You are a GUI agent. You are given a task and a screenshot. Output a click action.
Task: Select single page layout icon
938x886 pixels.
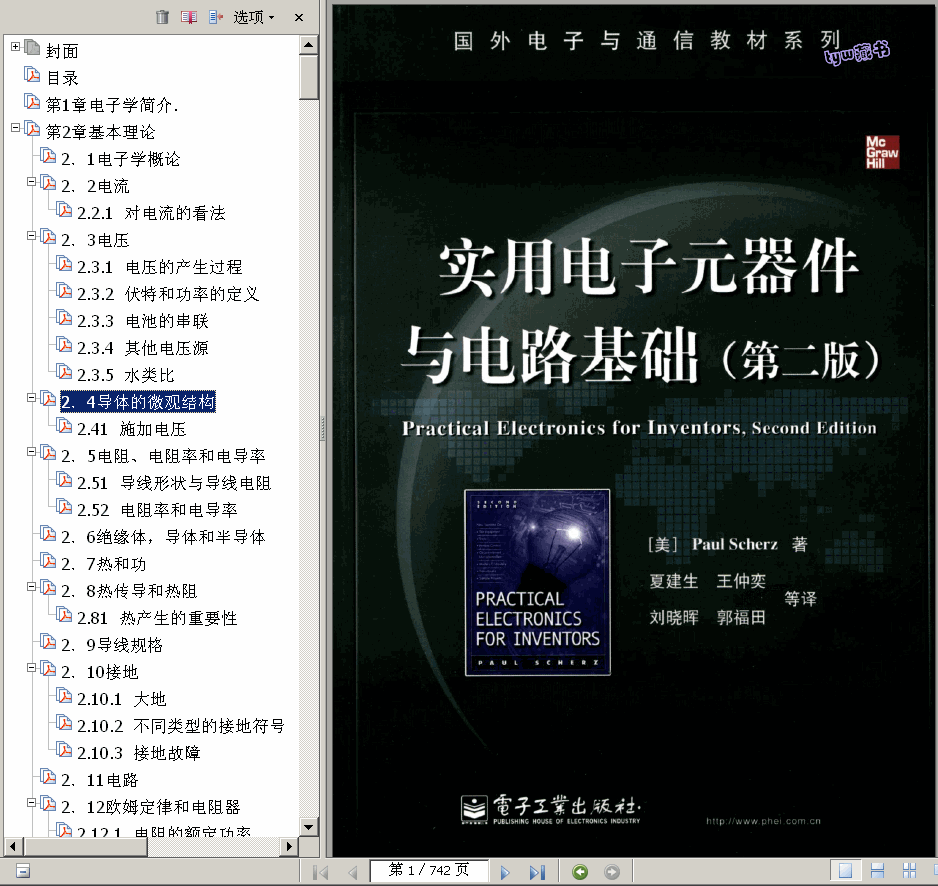(845, 871)
